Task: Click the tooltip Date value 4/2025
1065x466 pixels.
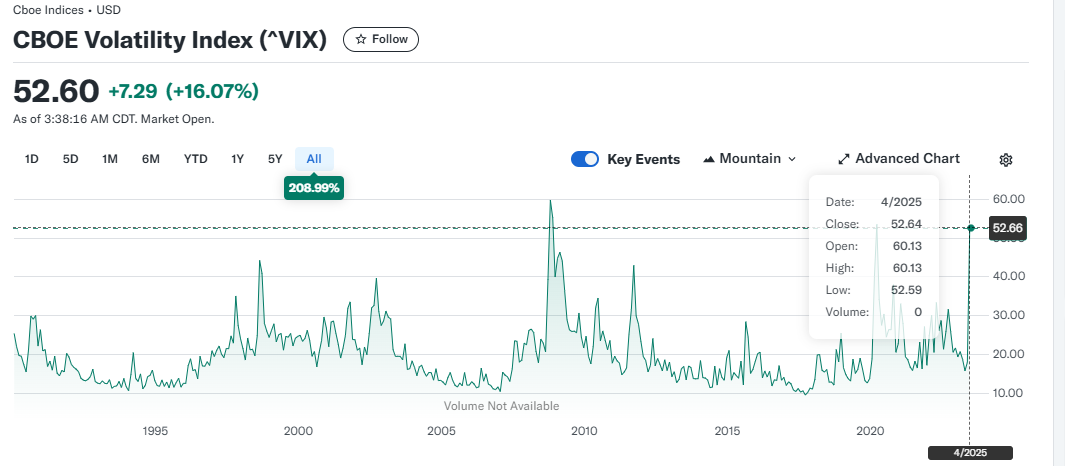Action: pyautogui.click(x=903, y=202)
